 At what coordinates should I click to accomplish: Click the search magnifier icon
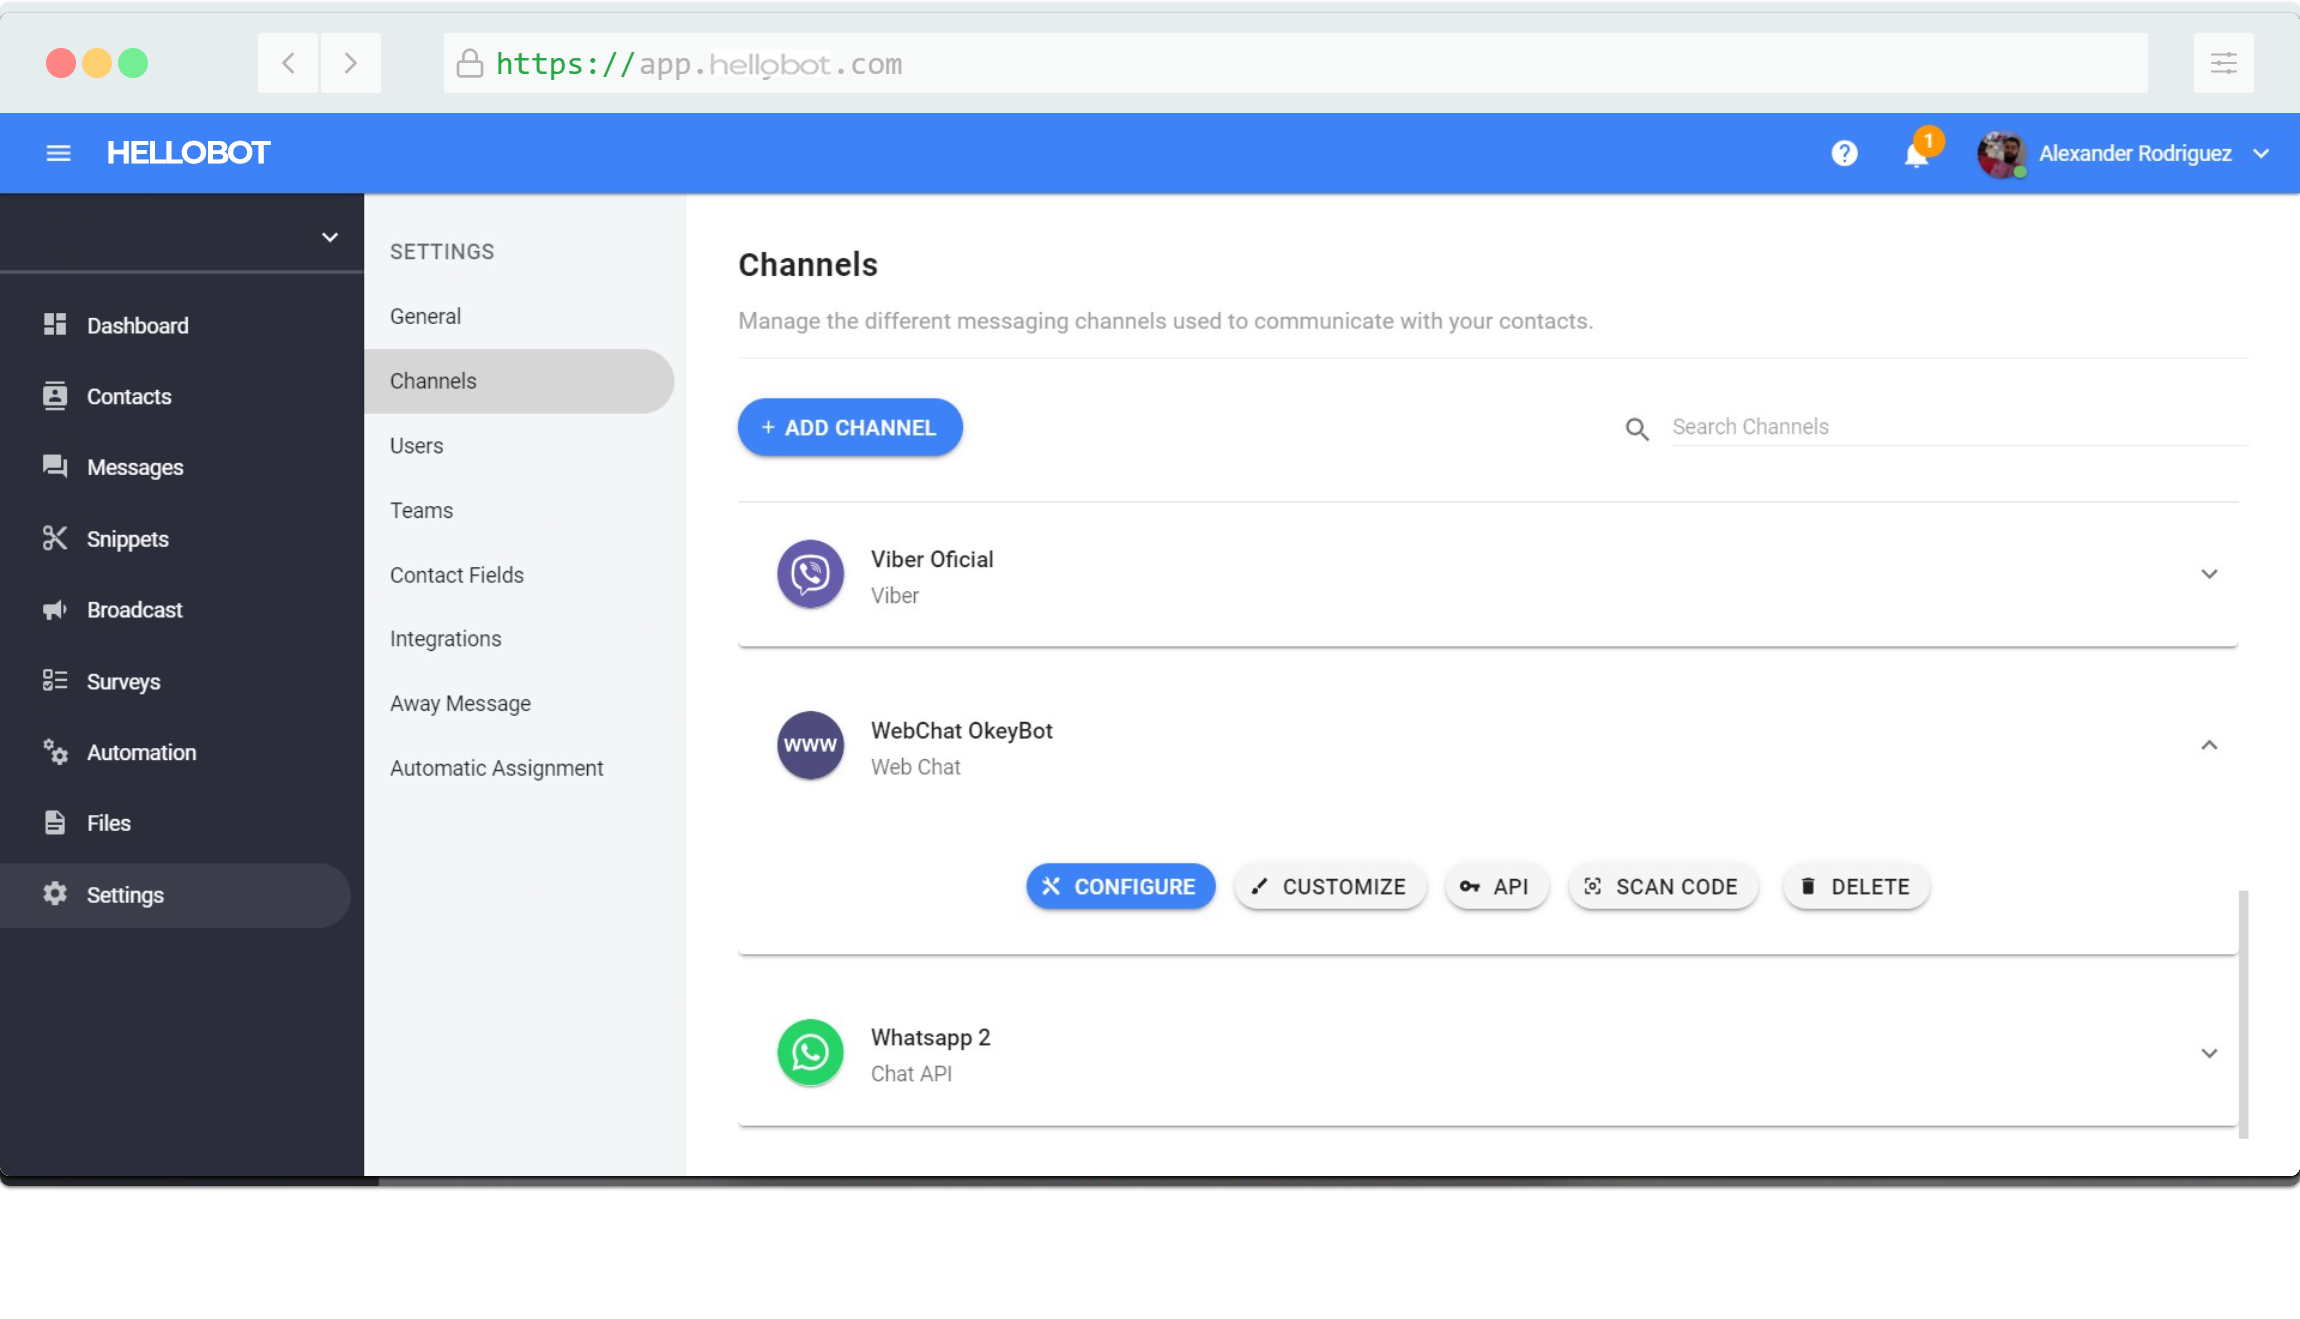(1637, 429)
